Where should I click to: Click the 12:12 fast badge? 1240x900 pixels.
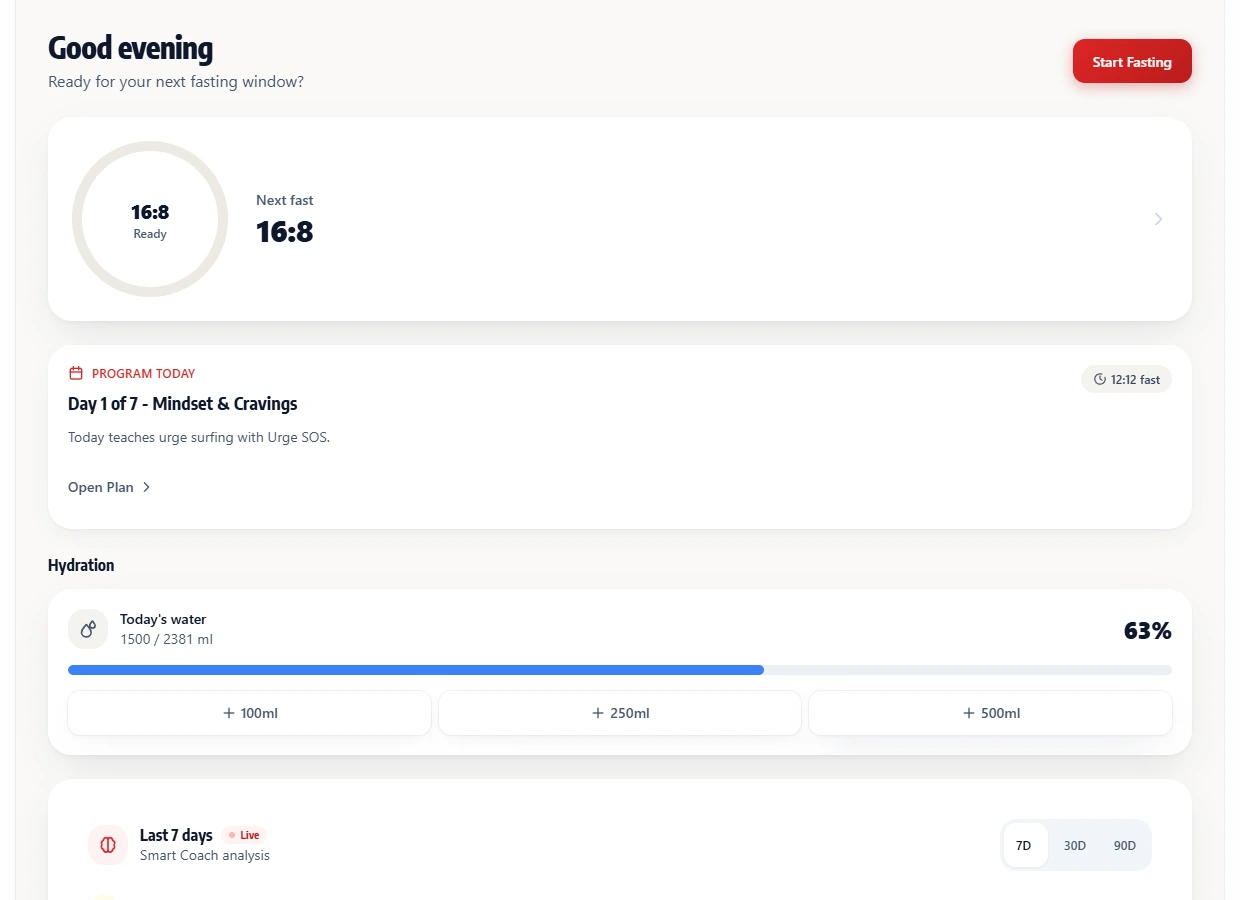point(1126,380)
